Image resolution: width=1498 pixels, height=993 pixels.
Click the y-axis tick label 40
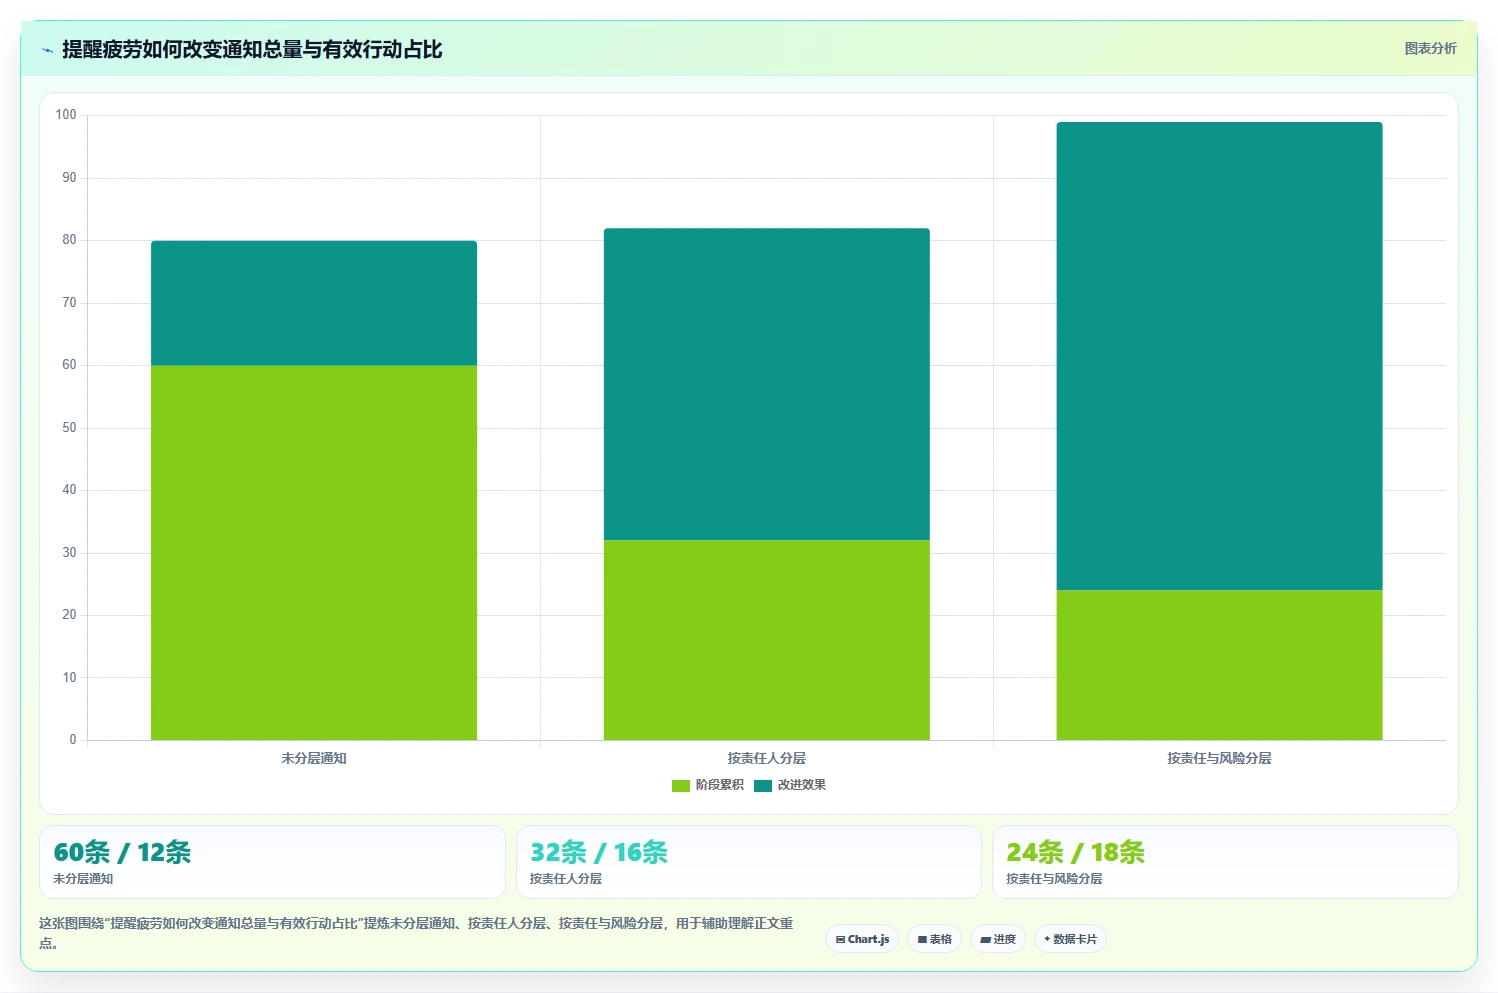(69, 490)
